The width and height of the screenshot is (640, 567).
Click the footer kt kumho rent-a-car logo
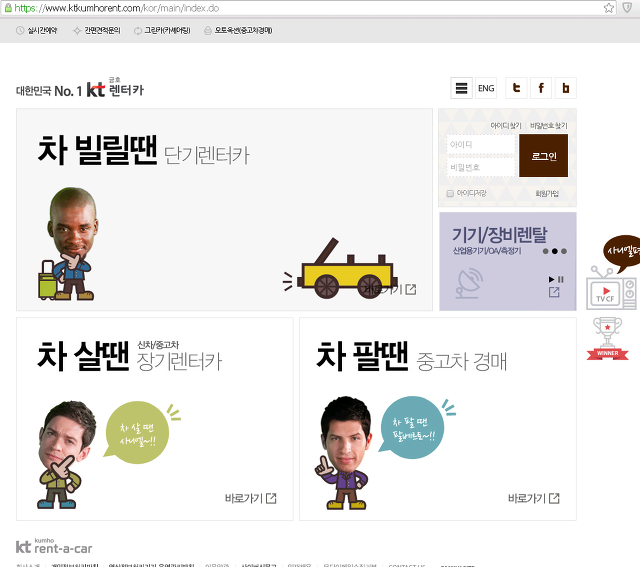point(54,546)
